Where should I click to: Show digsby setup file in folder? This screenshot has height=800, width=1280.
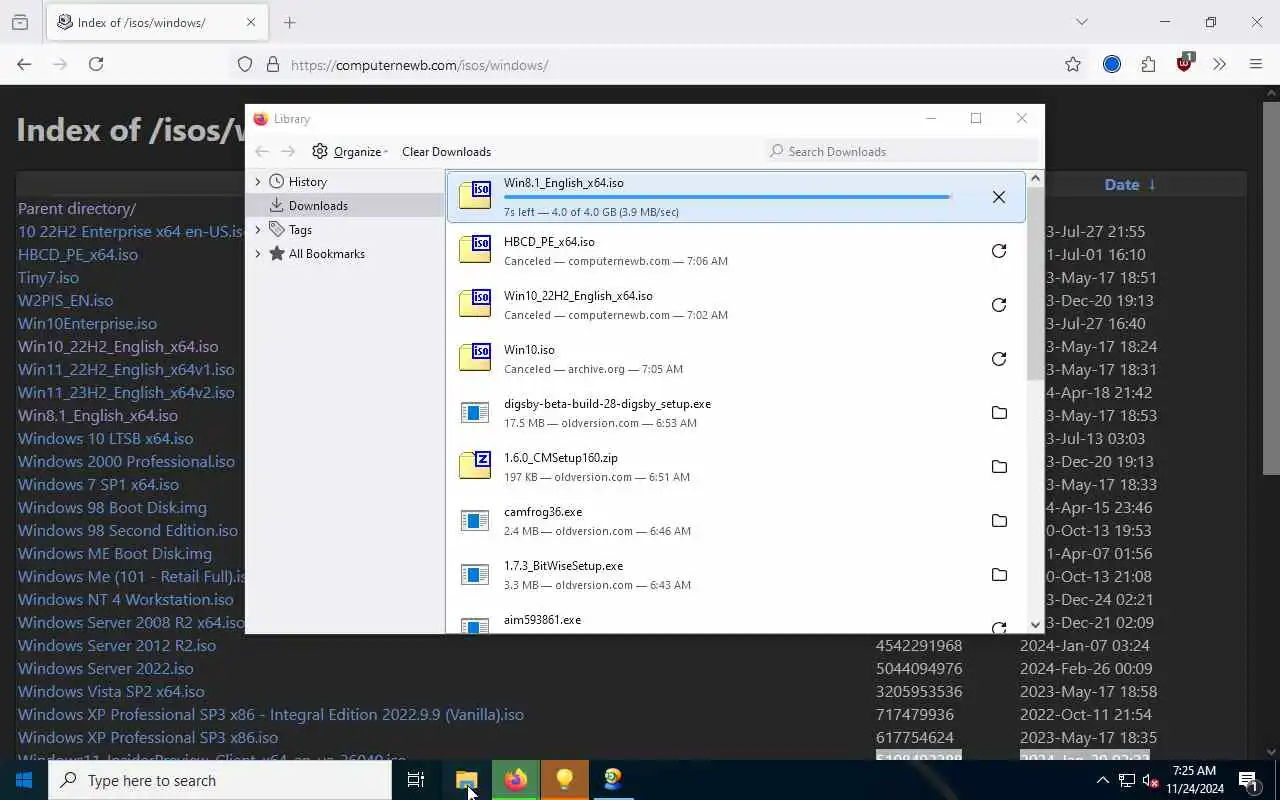[x=998, y=413]
